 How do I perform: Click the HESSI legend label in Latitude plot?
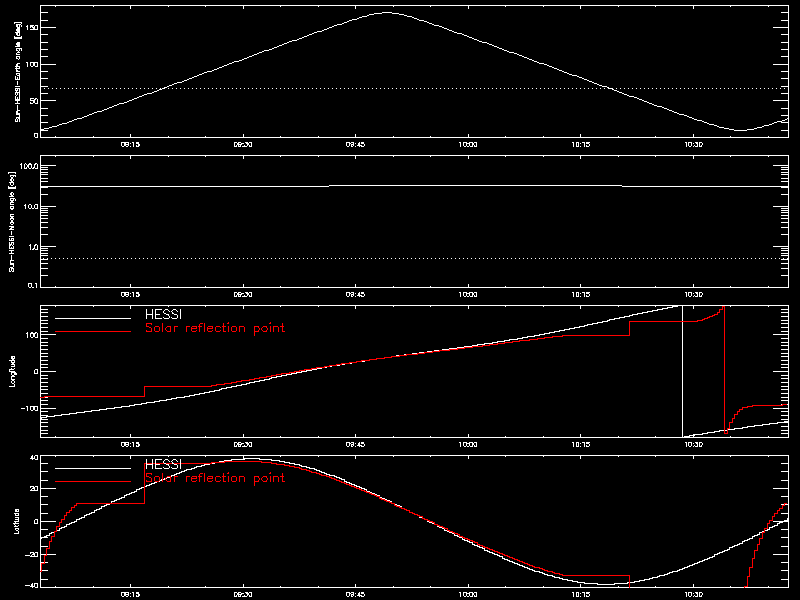163,464
